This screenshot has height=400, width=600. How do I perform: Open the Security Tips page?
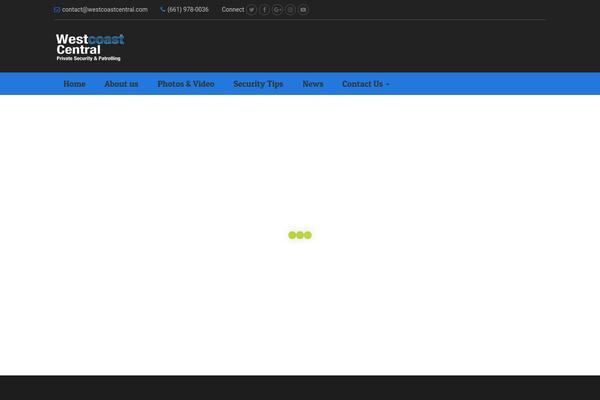258,84
